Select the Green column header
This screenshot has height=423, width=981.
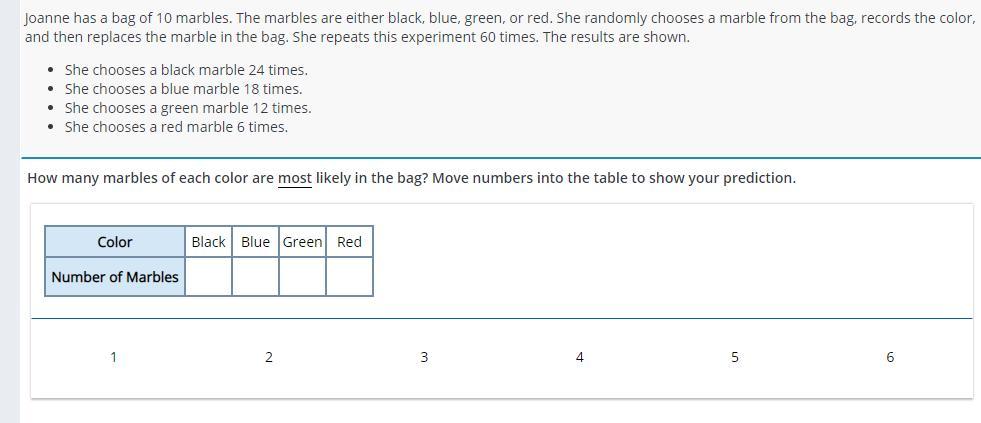[302, 242]
